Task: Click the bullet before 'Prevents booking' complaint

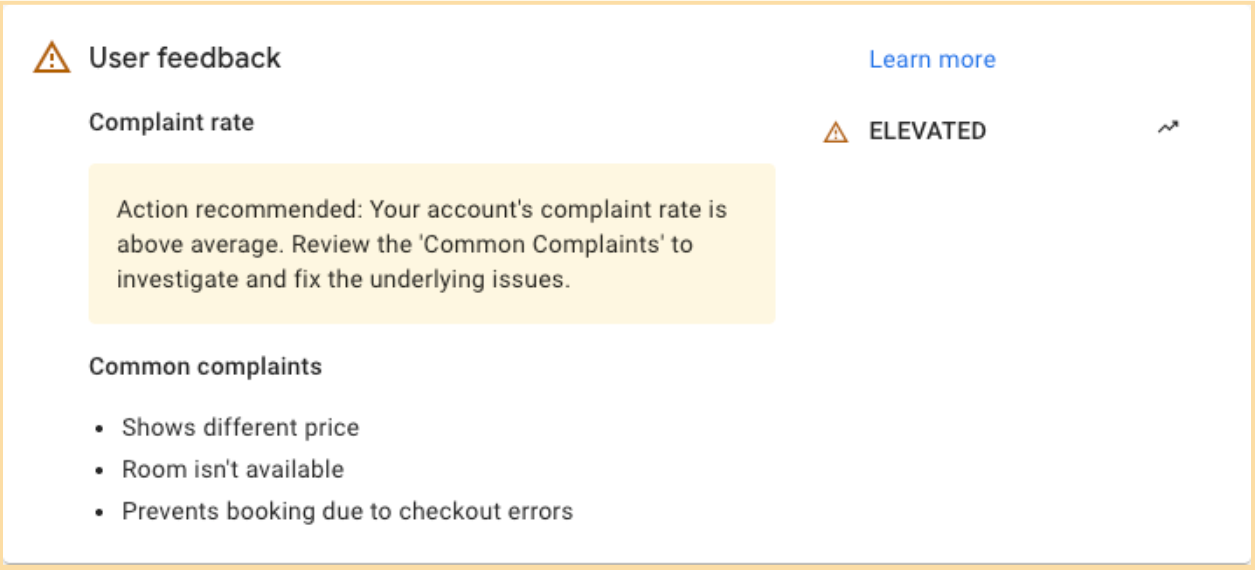Action: coord(100,513)
